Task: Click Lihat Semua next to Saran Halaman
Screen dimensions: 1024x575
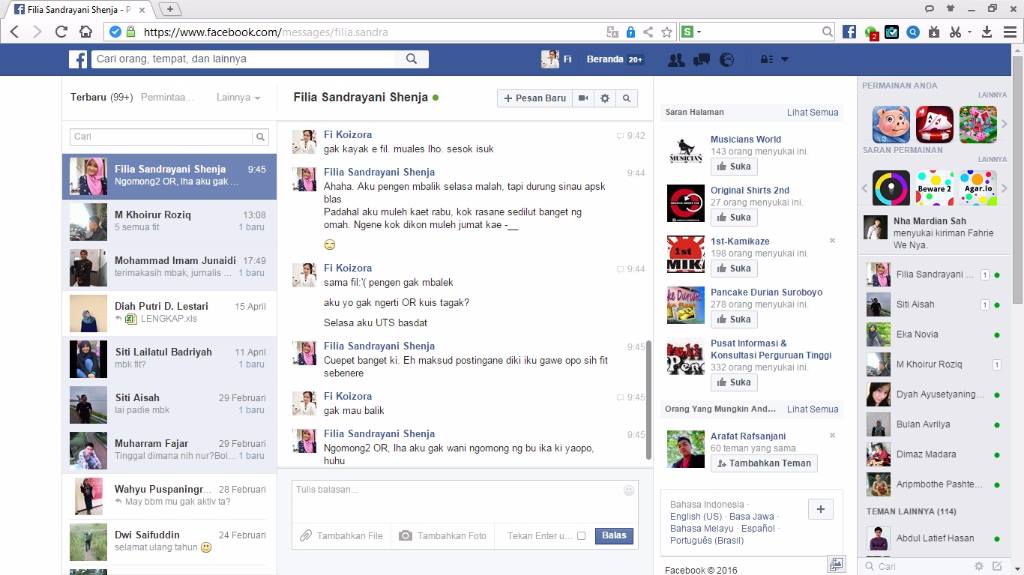Action: 812,112
